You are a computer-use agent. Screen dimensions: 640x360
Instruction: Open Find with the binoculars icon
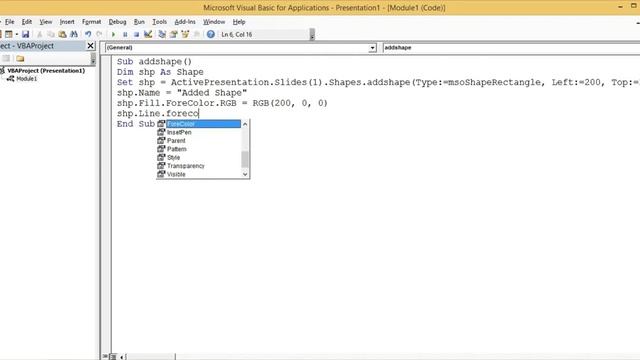74,34
